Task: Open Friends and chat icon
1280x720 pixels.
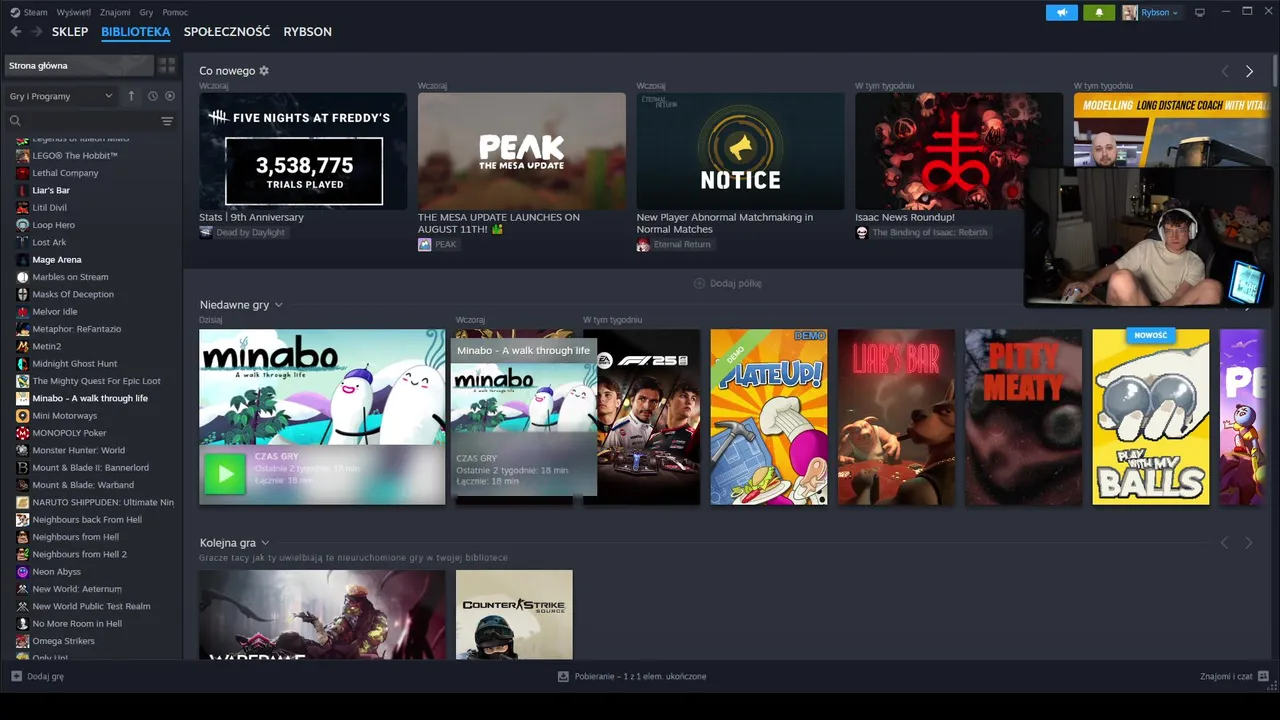Action: click(x=1264, y=676)
